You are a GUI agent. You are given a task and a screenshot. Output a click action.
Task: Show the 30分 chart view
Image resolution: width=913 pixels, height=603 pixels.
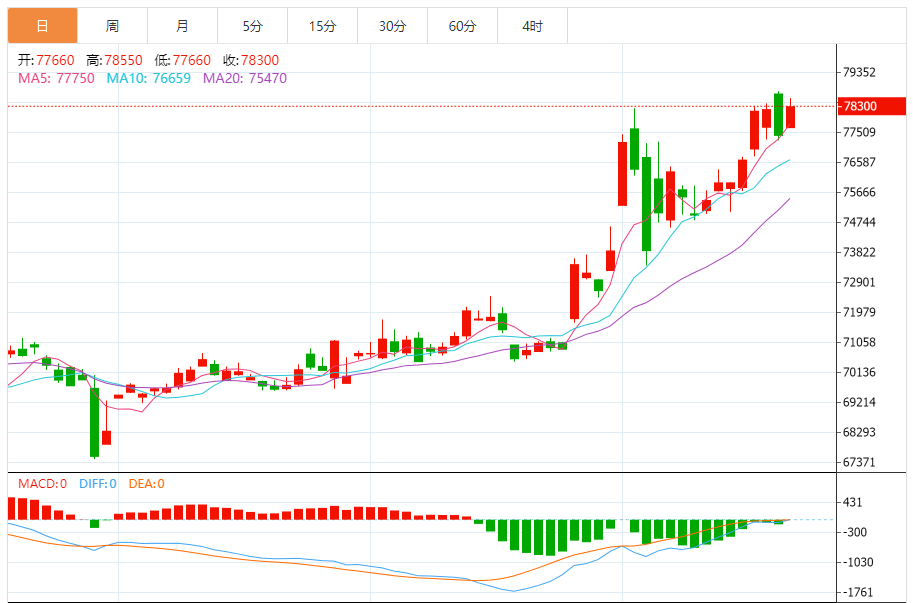click(x=392, y=26)
